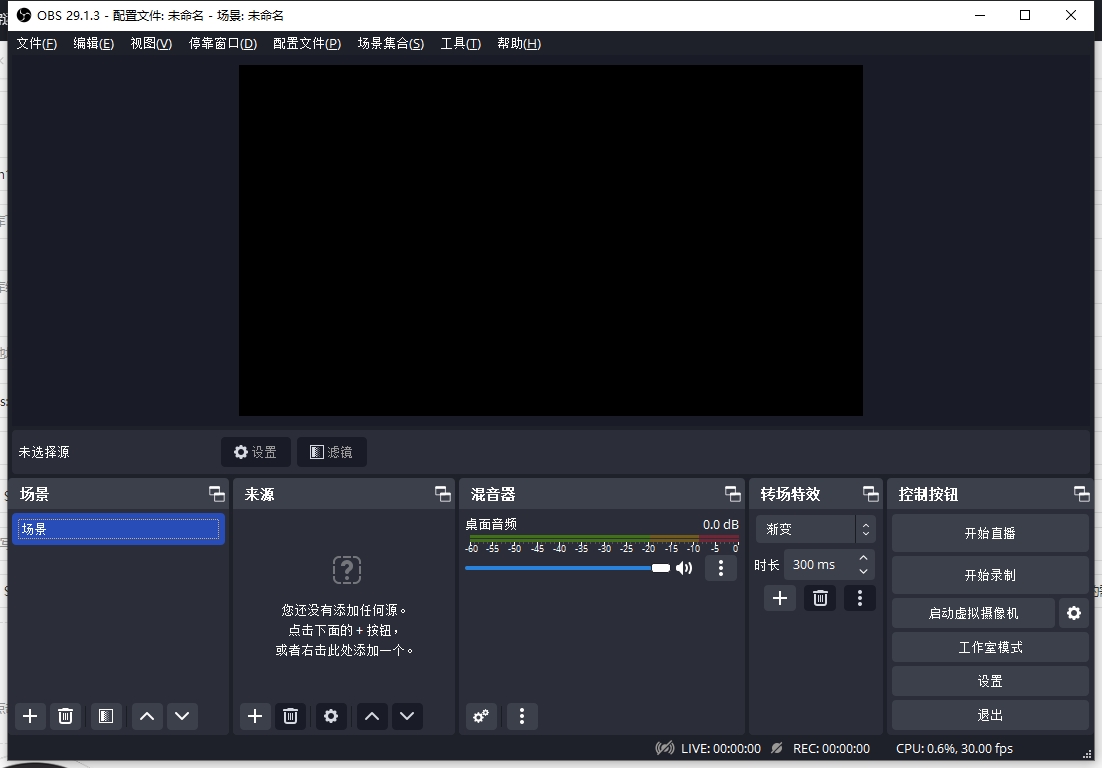Move scene down with arrow icon
The width and height of the screenshot is (1102, 768).
pyautogui.click(x=182, y=716)
